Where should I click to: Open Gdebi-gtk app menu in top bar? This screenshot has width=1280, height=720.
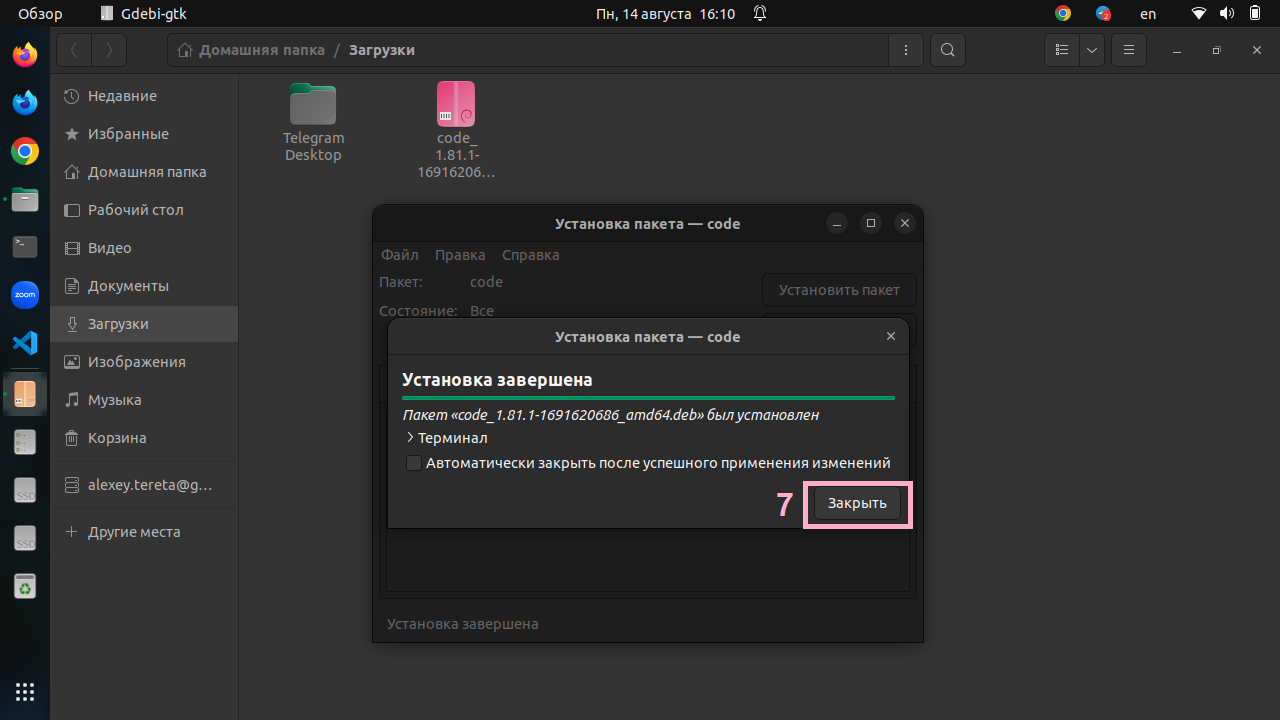(144, 14)
